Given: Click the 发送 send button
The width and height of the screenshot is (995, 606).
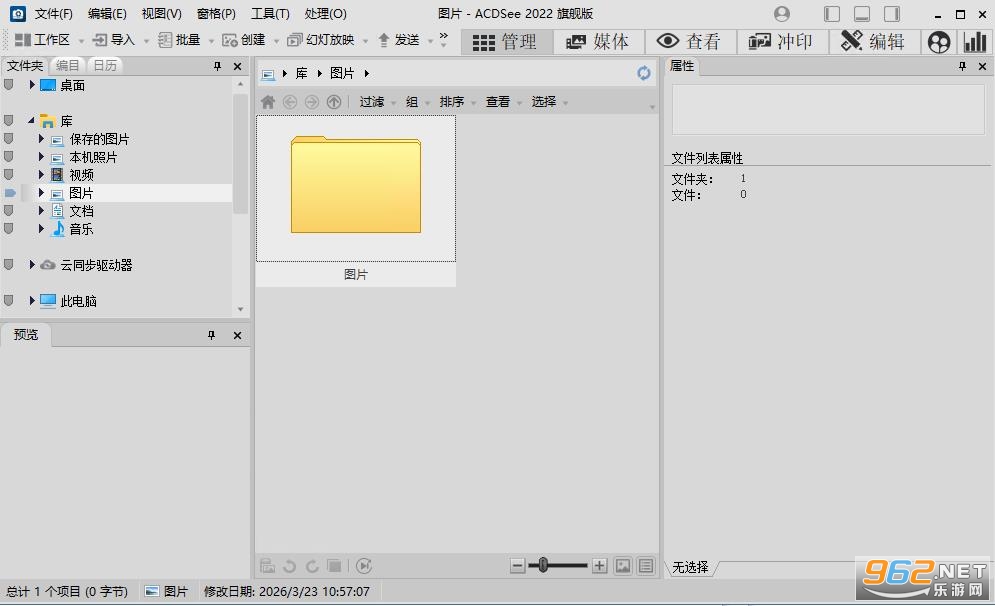Looking at the screenshot, I should (399, 40).
